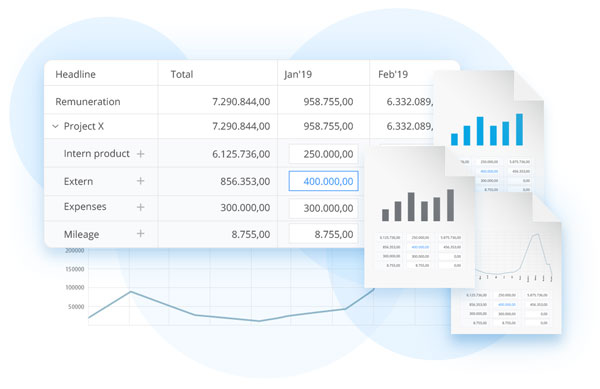Click Remuneration Feb'19 value 6.332.089
Viewport: 600px width, 389px height.
tap(409, 102)
